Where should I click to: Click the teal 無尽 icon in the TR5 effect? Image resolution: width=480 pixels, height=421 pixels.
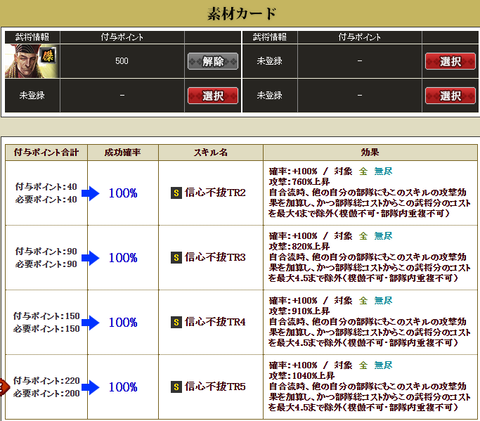pos(383,365)
